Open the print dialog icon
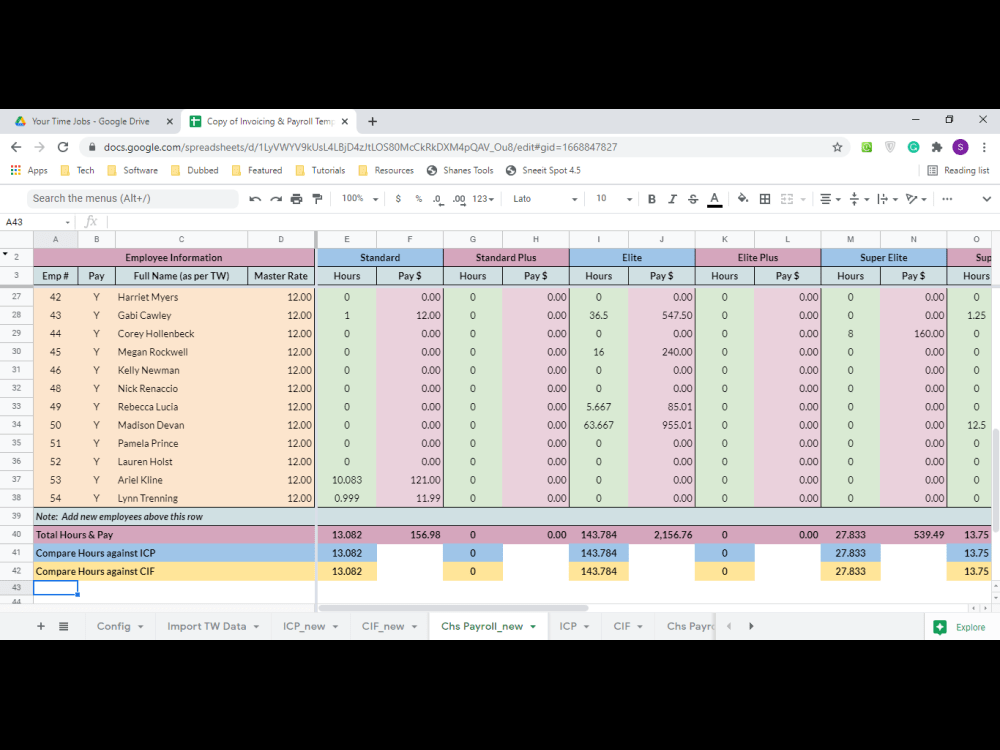1000x750 pixels. [x=296, y=199]
